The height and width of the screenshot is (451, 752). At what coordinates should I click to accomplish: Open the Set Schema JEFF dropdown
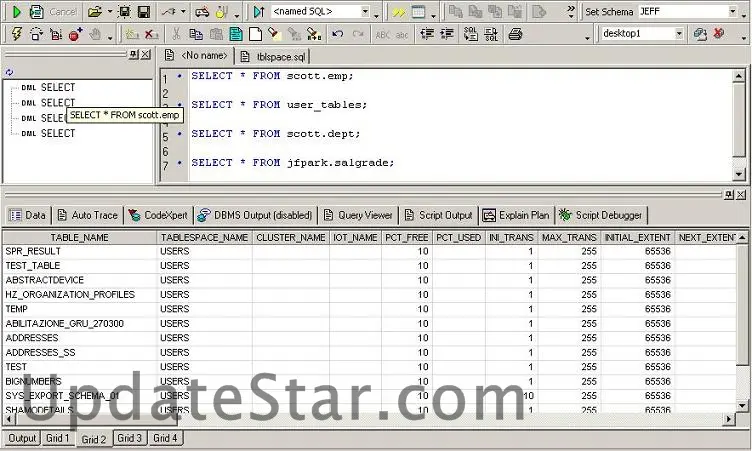[x=732, y=12]
